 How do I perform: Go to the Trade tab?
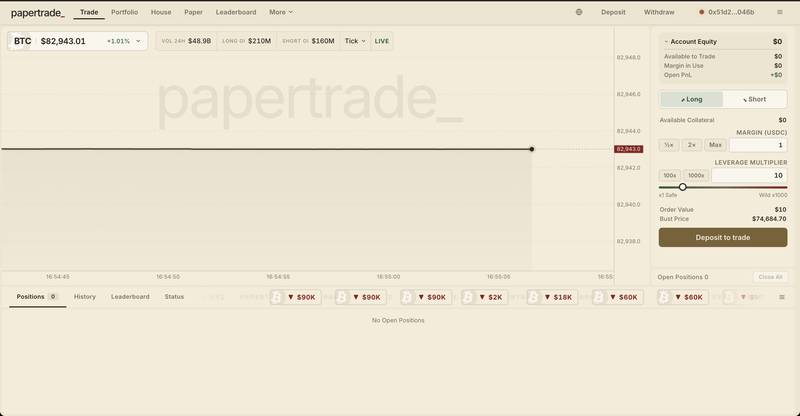89,12
